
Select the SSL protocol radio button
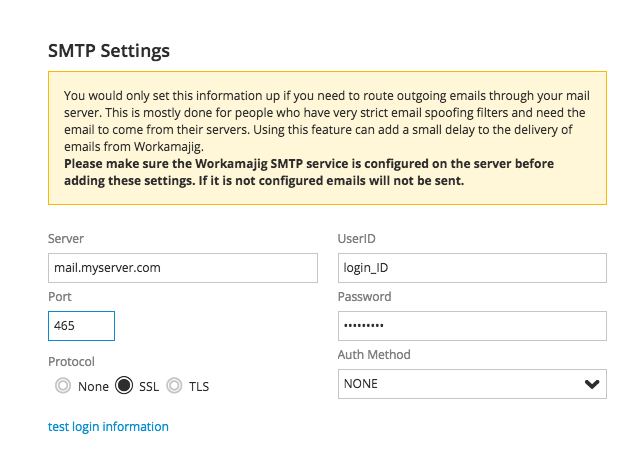pyautogui.click(x=124, y=386)
